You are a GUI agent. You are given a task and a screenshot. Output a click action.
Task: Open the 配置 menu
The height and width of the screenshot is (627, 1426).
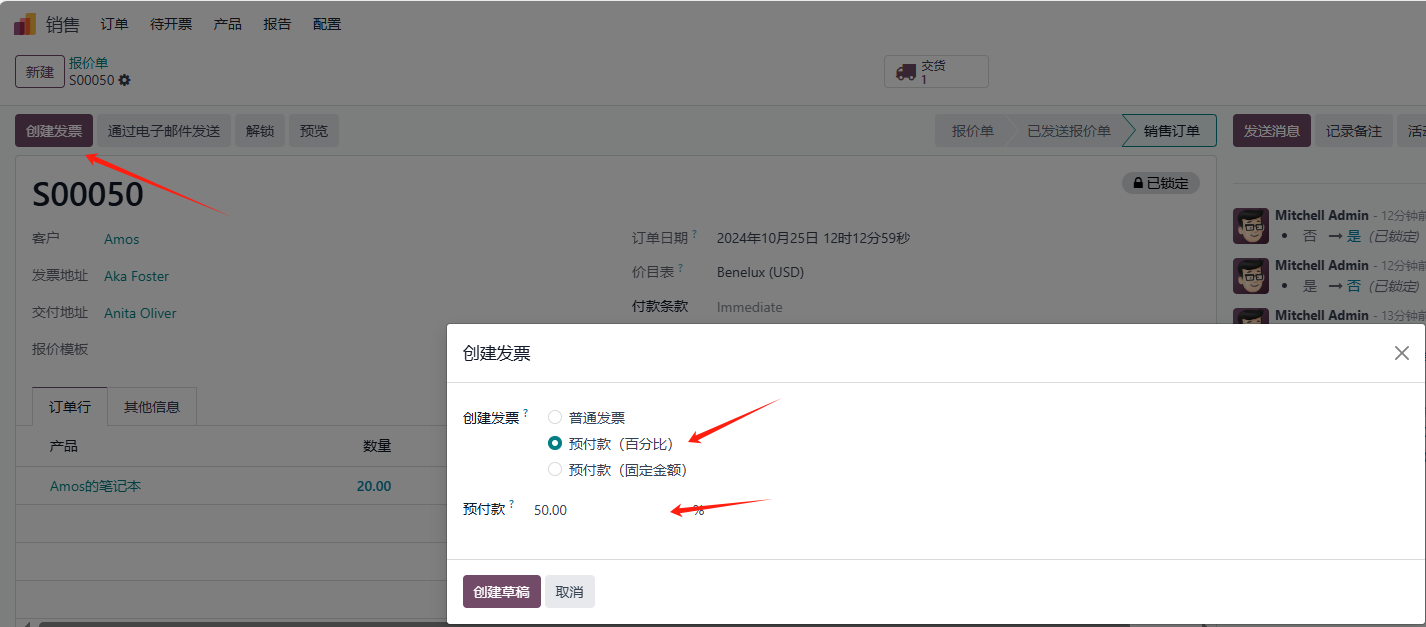coord(326,23)
